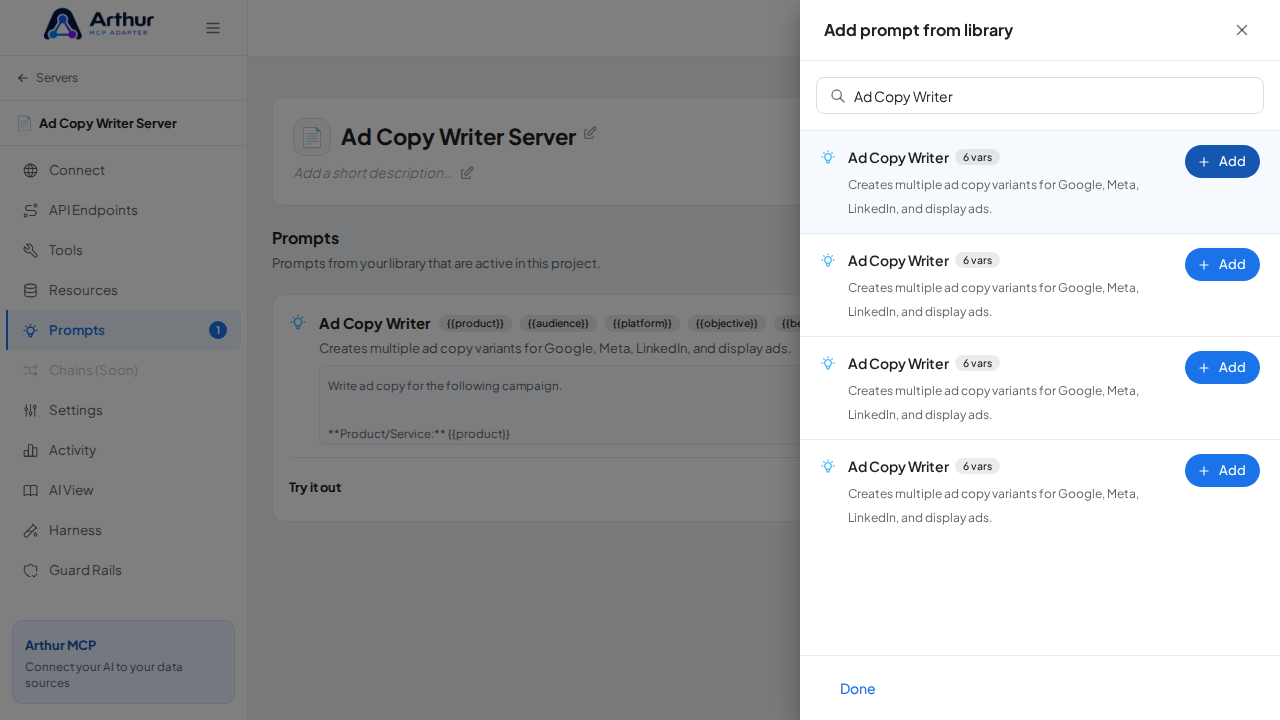Click the shuffle icon beside Chains

coord(31,370)
